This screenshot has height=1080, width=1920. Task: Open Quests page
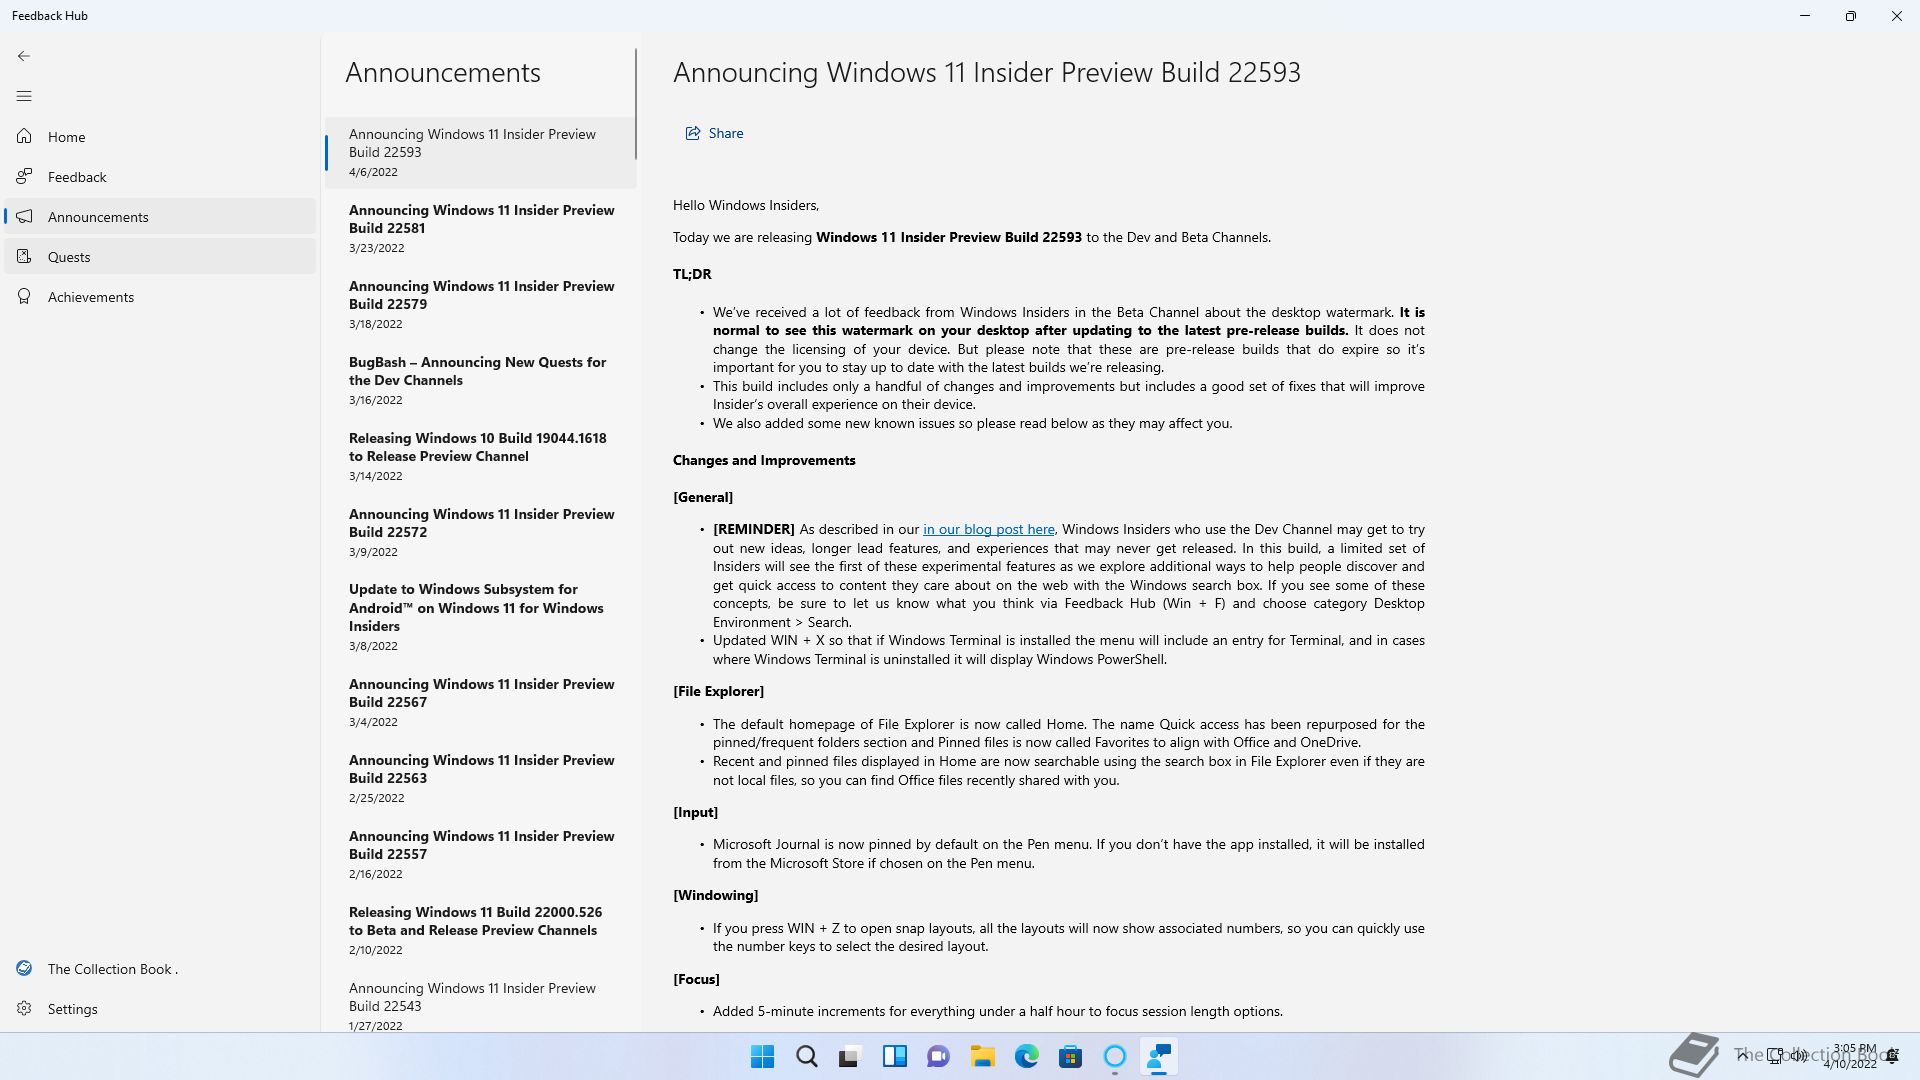(x=160, y=257)
